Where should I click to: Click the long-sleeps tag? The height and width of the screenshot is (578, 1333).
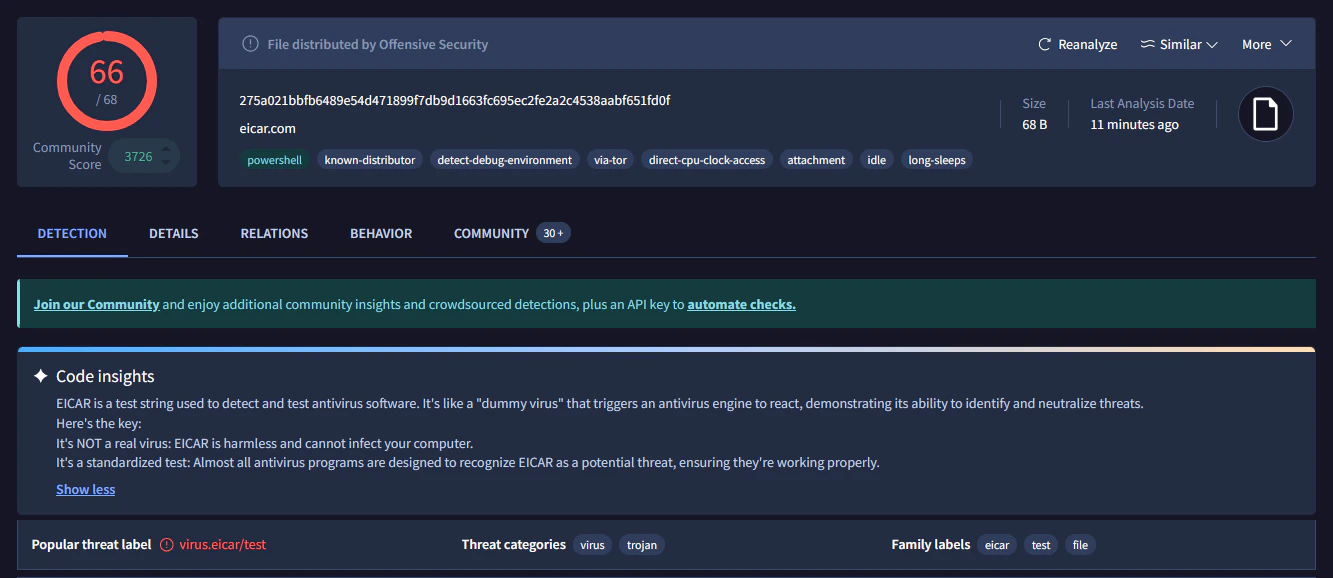coord(937,160)
